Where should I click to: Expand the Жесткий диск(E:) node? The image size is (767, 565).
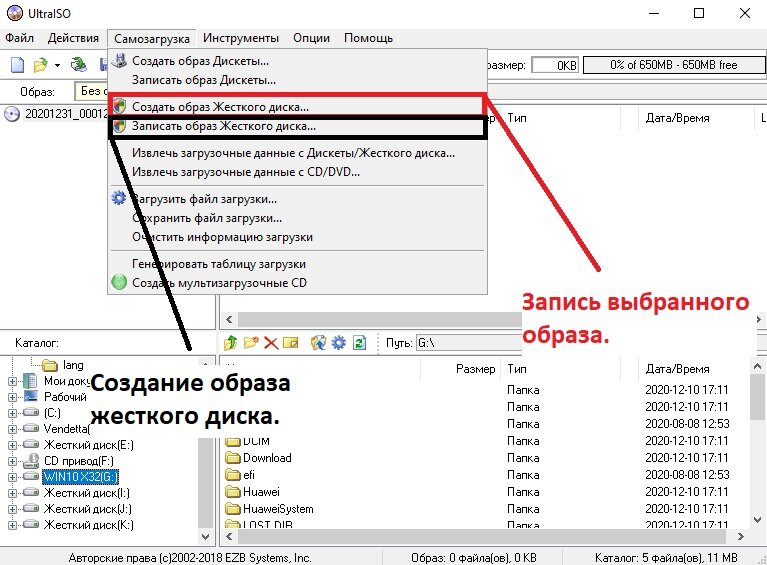[x=13, y=445]
